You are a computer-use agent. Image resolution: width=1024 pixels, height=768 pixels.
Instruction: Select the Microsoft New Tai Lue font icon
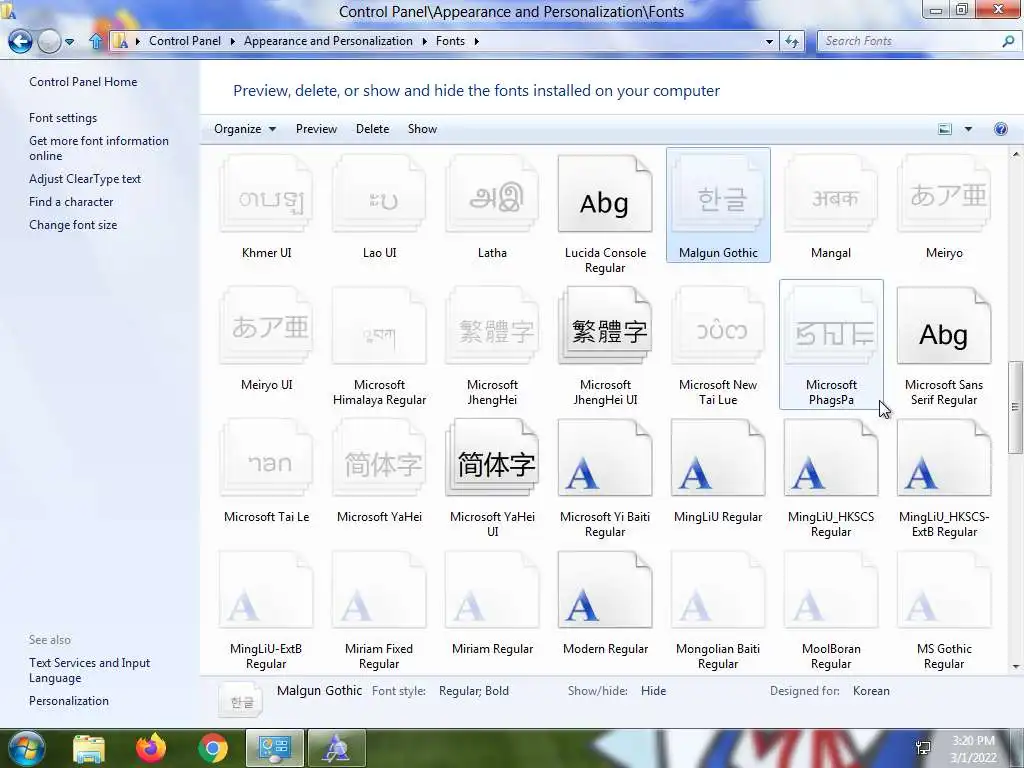coord(718,326)
